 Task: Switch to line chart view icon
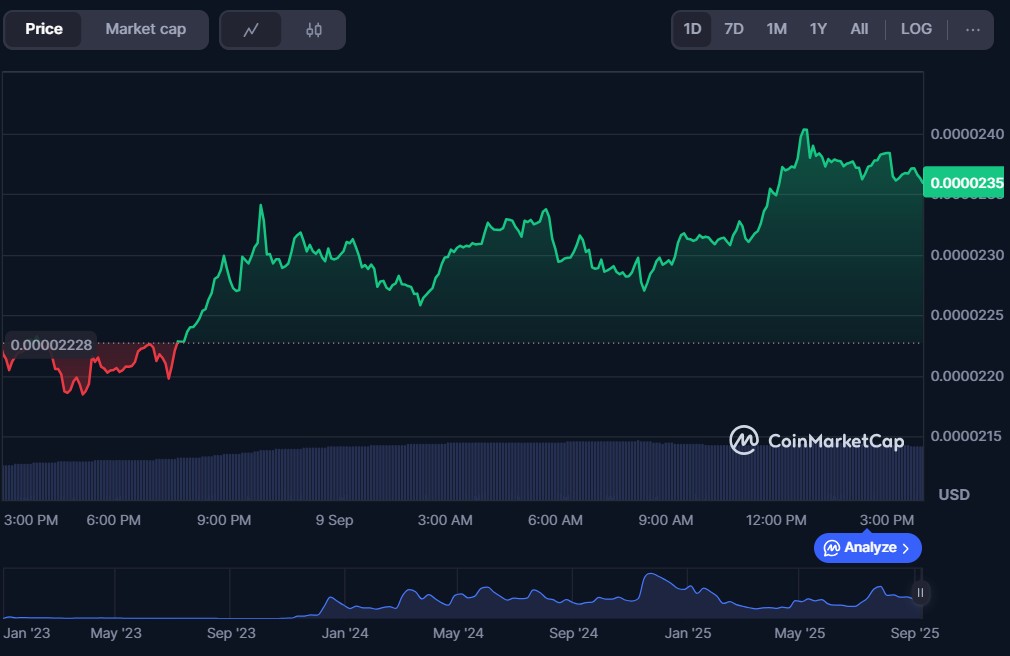[251, 30]
